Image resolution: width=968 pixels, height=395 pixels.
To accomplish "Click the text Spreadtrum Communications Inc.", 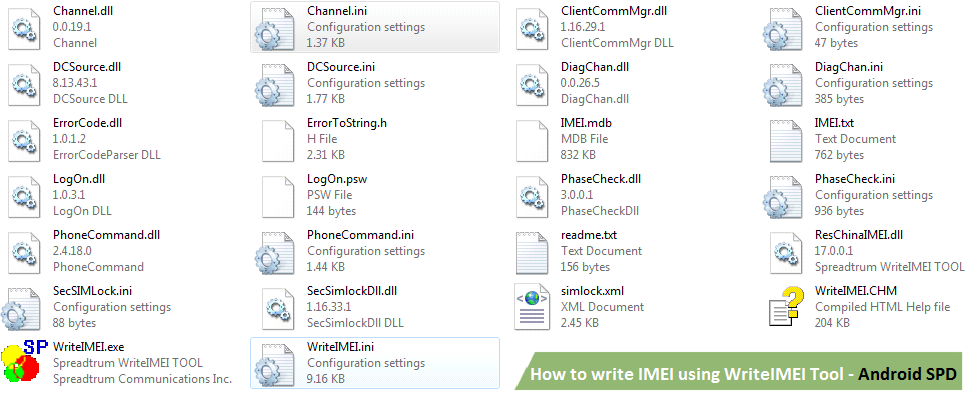I will (x=142, y=379).
